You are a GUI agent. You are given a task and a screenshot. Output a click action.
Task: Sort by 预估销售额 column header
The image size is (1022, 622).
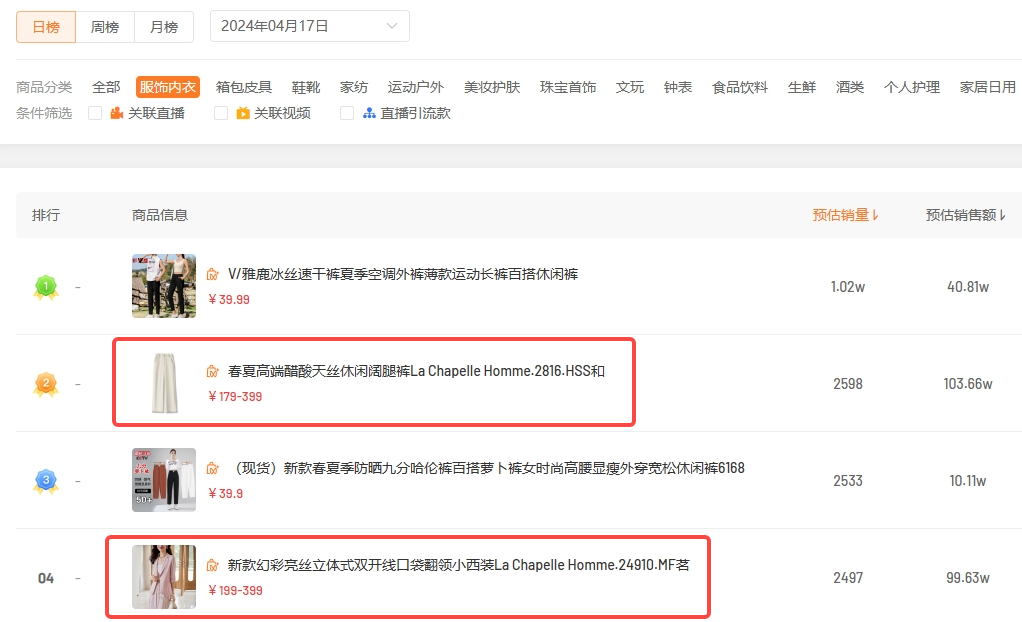(x=965, y=215)
